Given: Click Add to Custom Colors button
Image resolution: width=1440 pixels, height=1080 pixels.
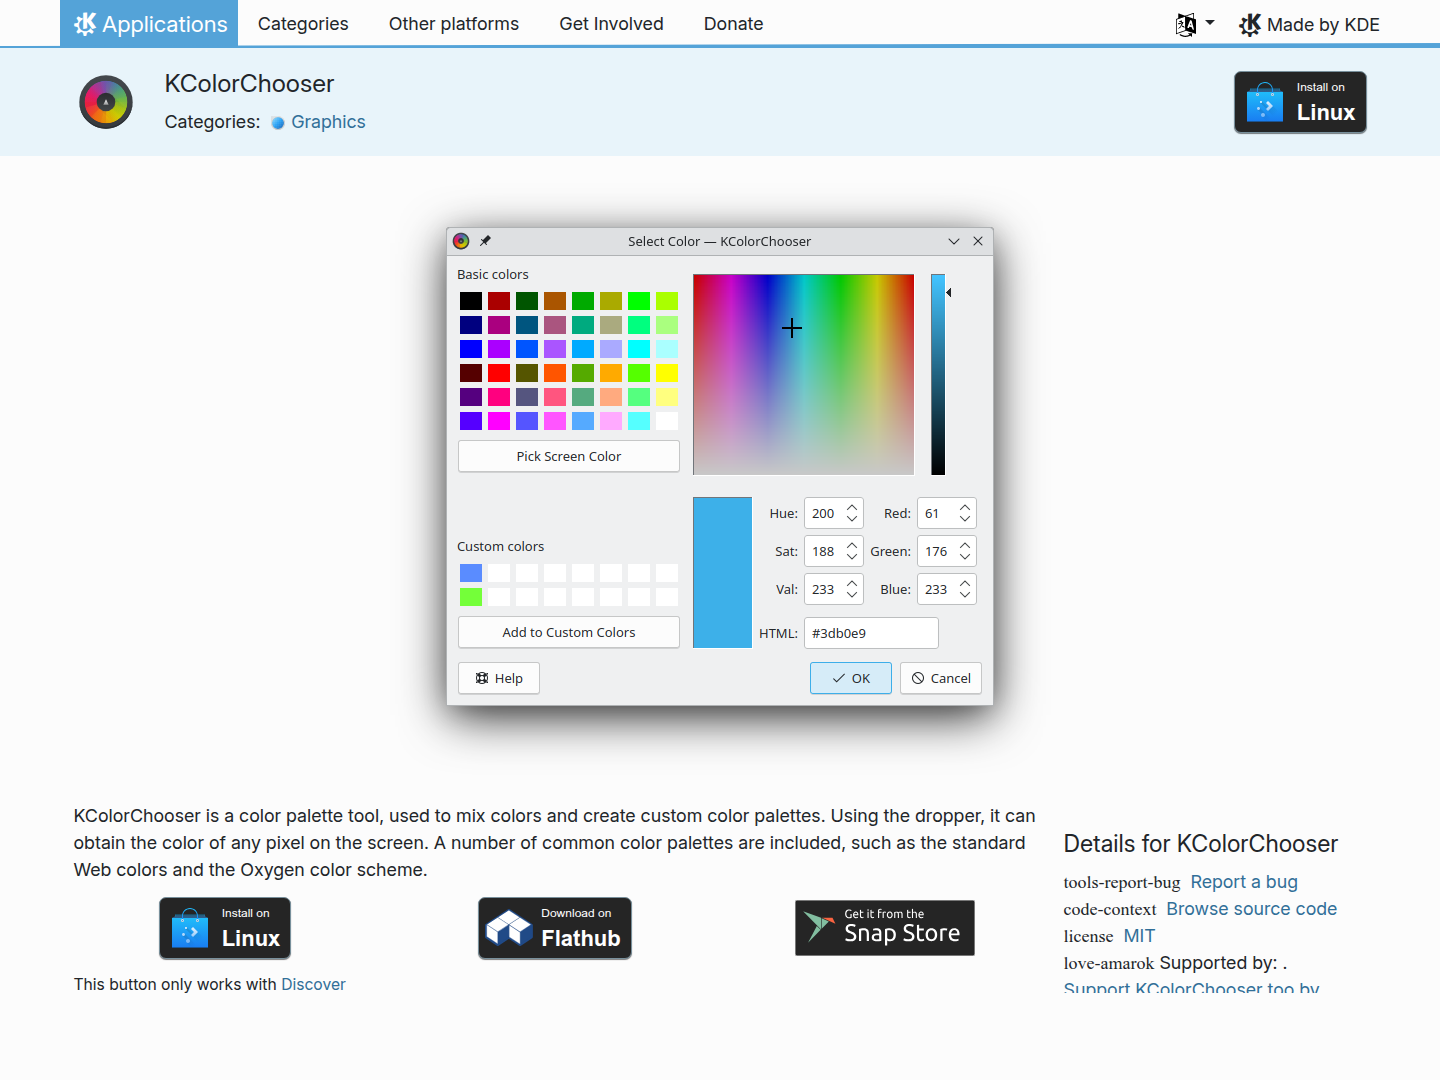Looking at the screenshot, I should [x=569, y=632].
